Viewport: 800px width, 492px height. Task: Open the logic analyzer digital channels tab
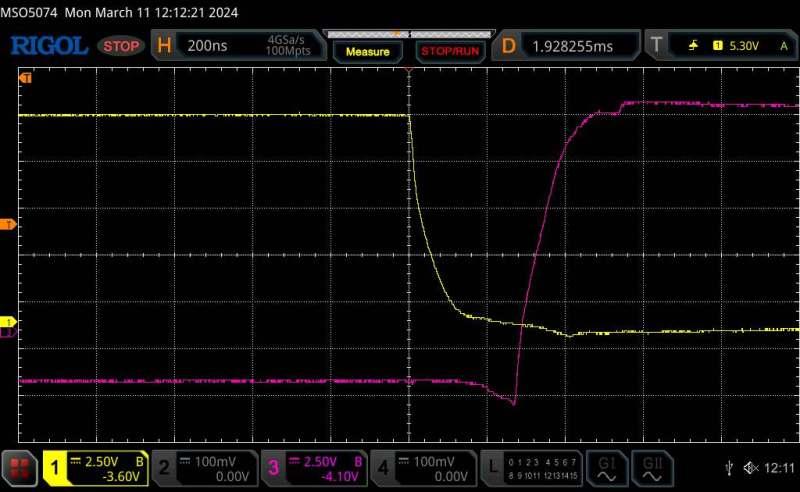pyautogui.click(x=533, y=467)
